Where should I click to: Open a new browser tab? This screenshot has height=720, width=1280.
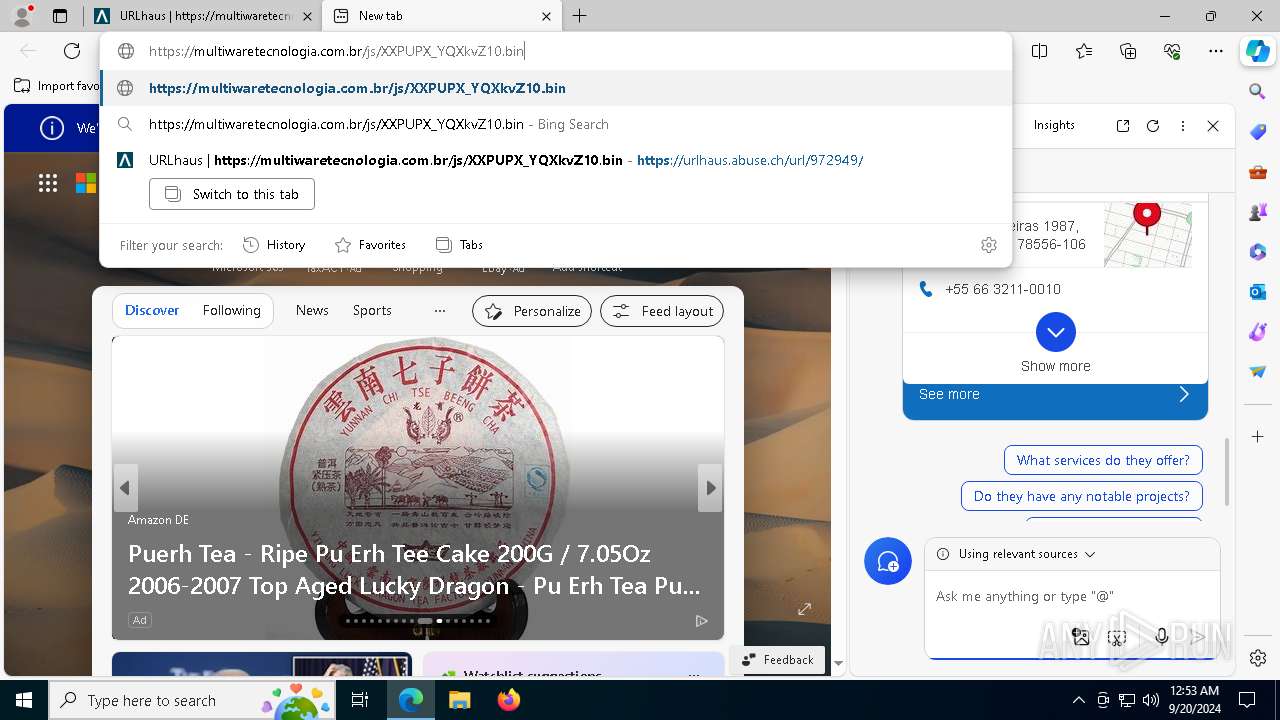[x=580, y=16]
